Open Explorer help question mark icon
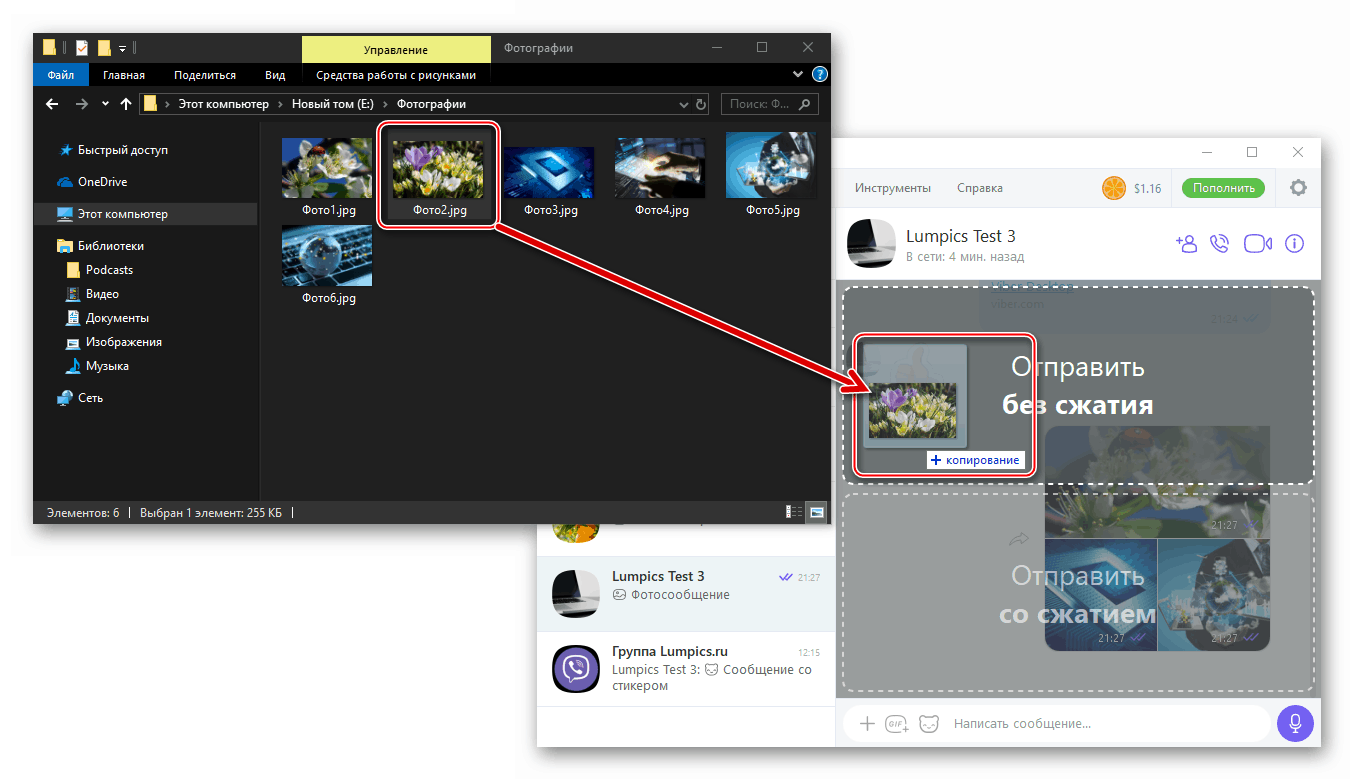Viewport: 1353px width, 779px height. [820, 74]
